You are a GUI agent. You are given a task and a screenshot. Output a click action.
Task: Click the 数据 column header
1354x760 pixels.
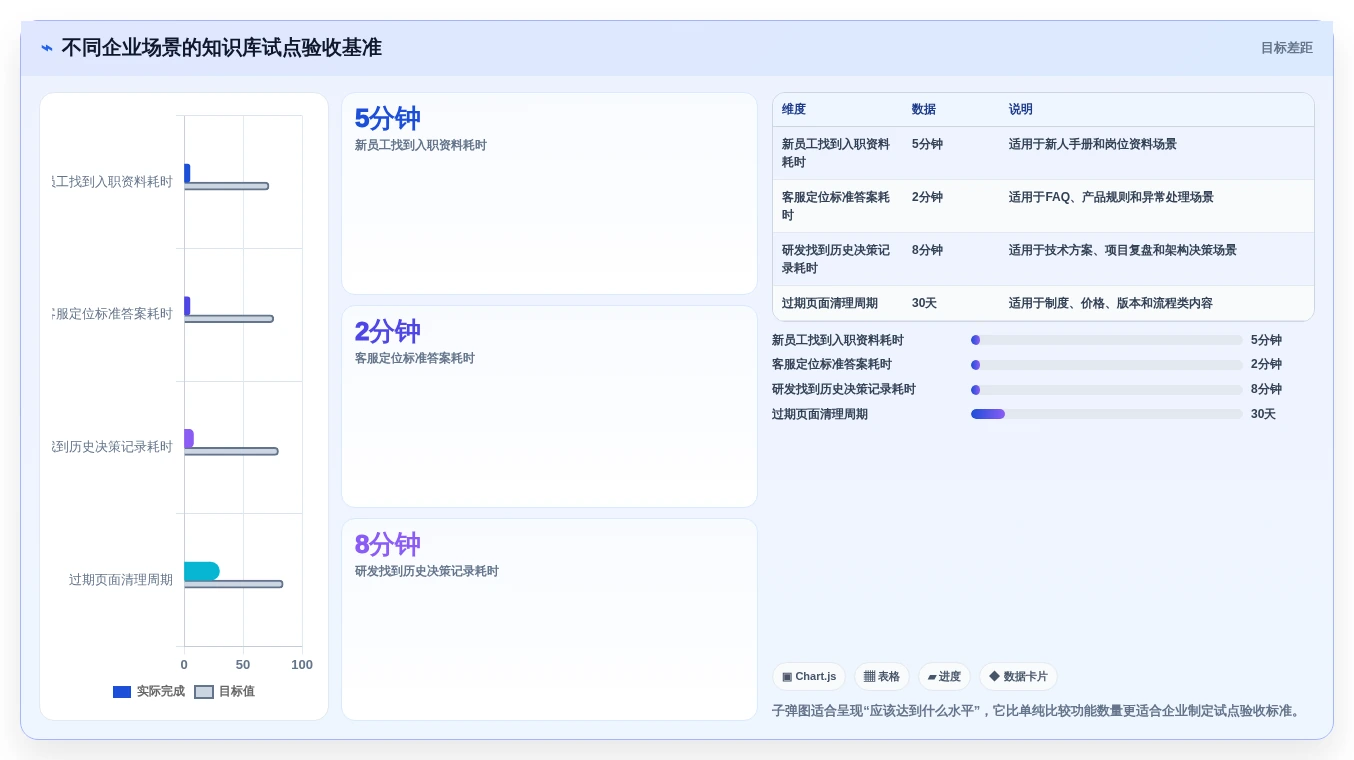[x=924, y=110]
